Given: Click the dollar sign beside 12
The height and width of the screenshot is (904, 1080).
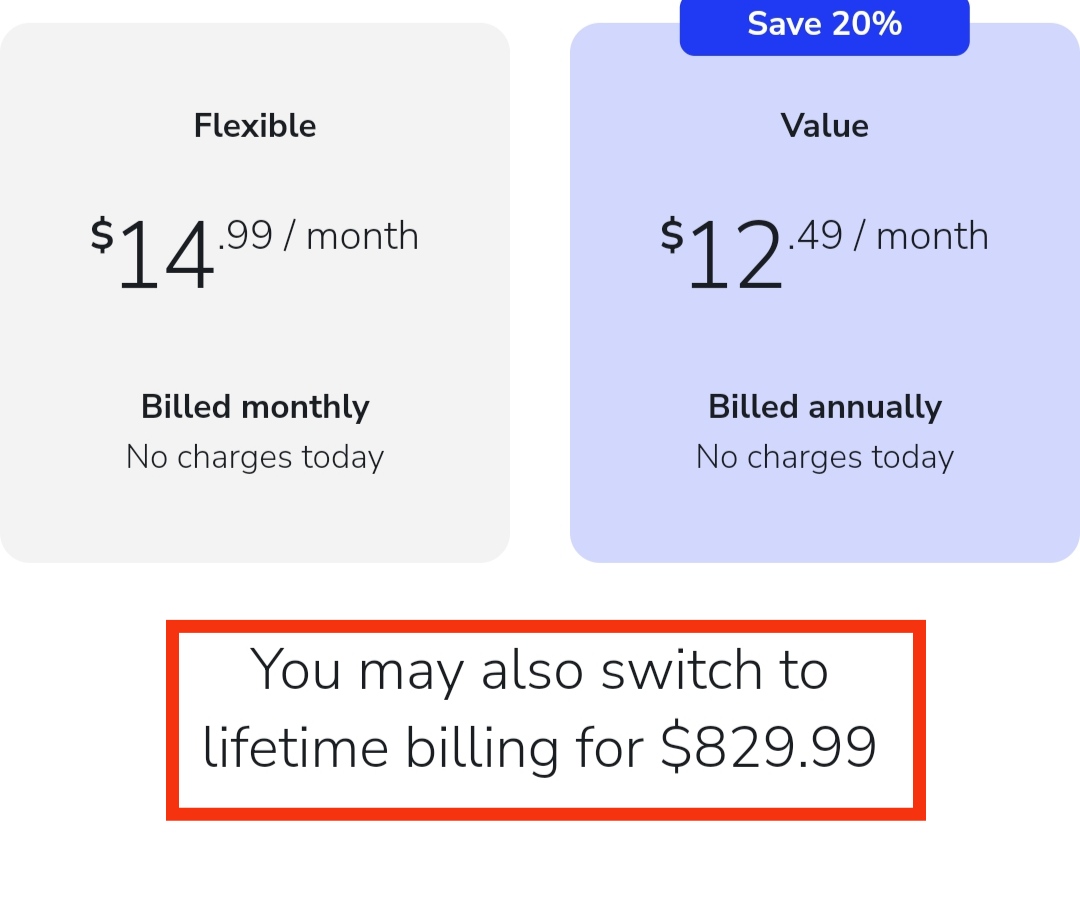Looking at the screenshot, I should click(672, 236).
